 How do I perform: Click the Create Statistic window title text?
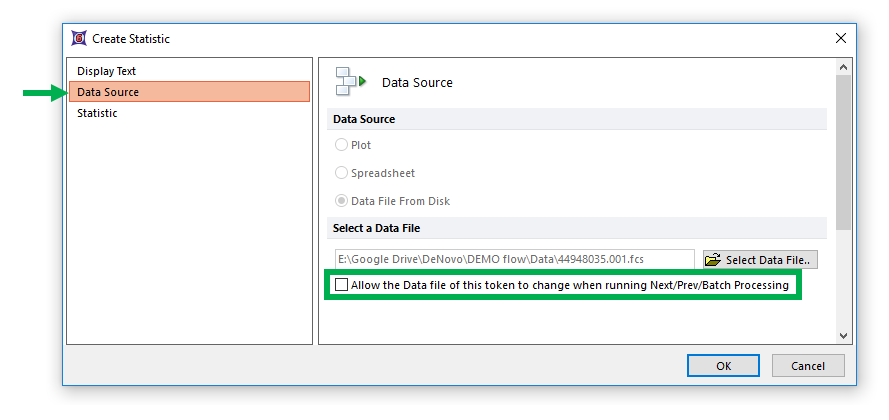pyautogui.click(x=131, y=39)
